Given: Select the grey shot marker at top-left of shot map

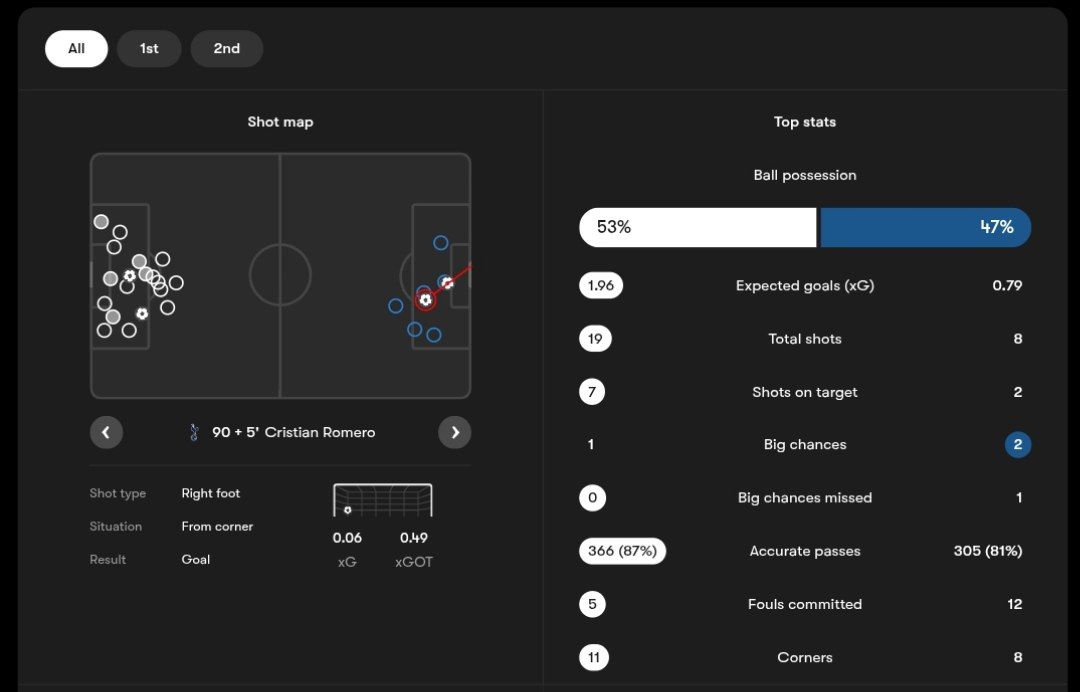Looking at the screenshot, I should click(x=101, y=222).
